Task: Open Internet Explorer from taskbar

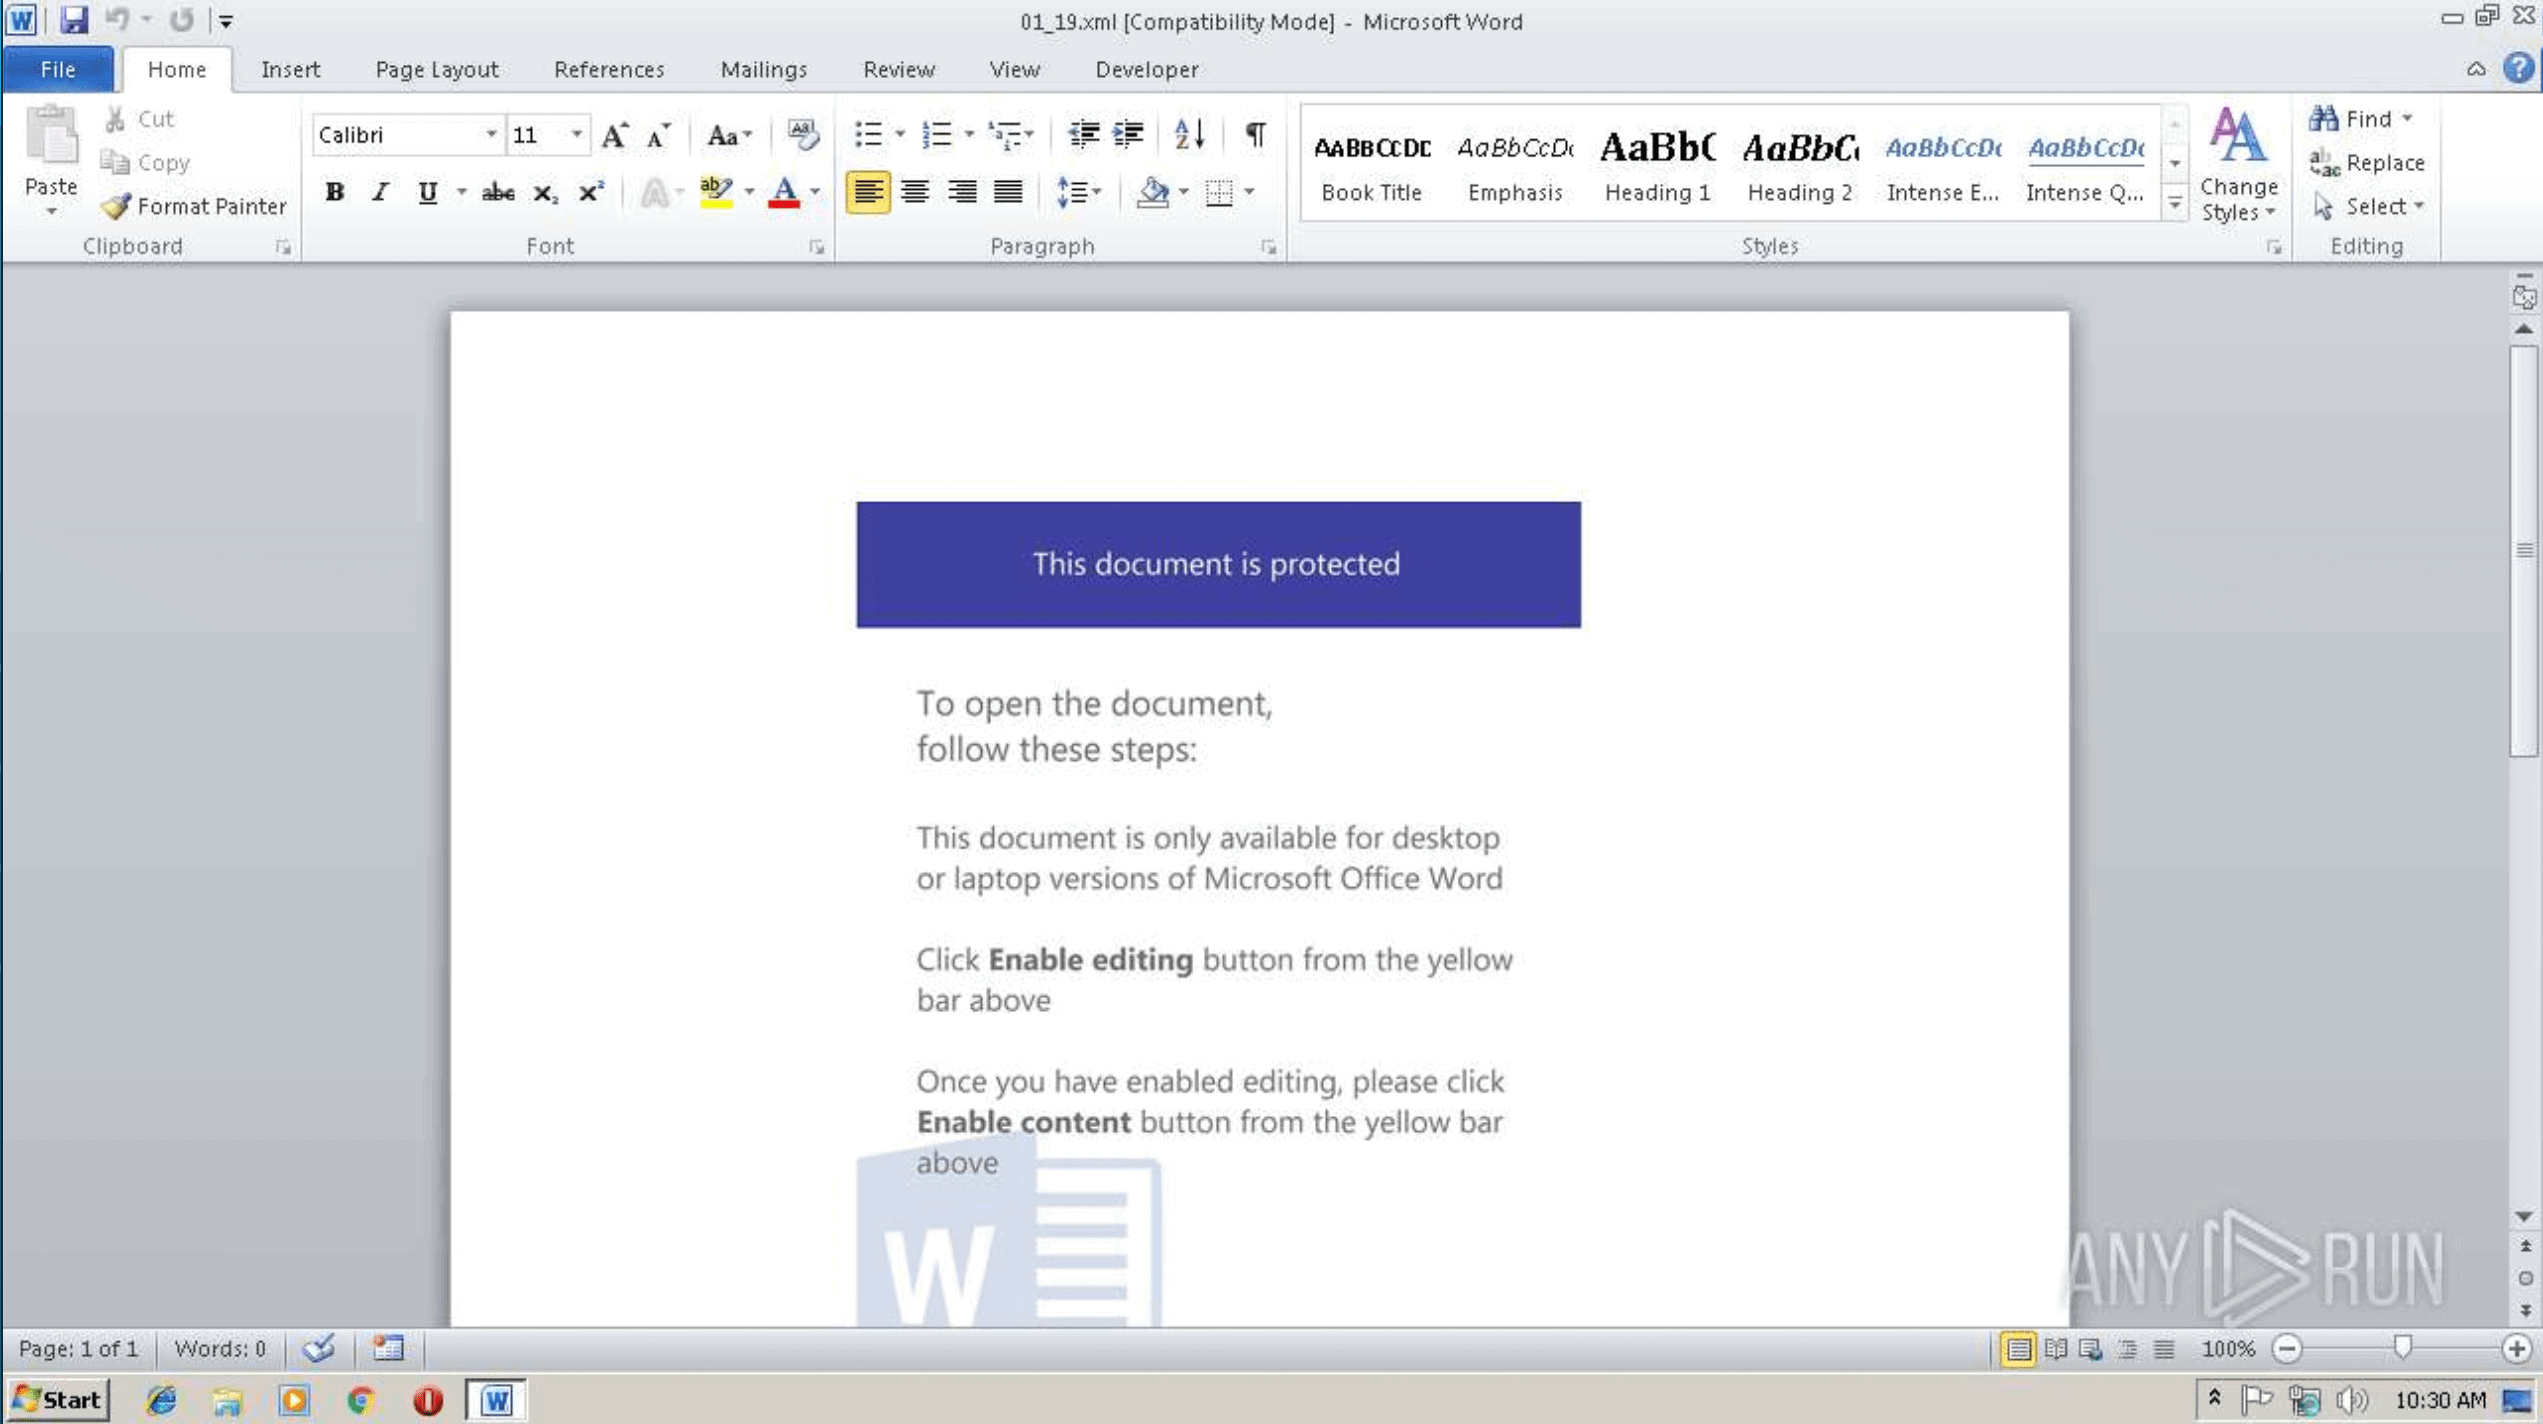Action: pos(162,1400)
